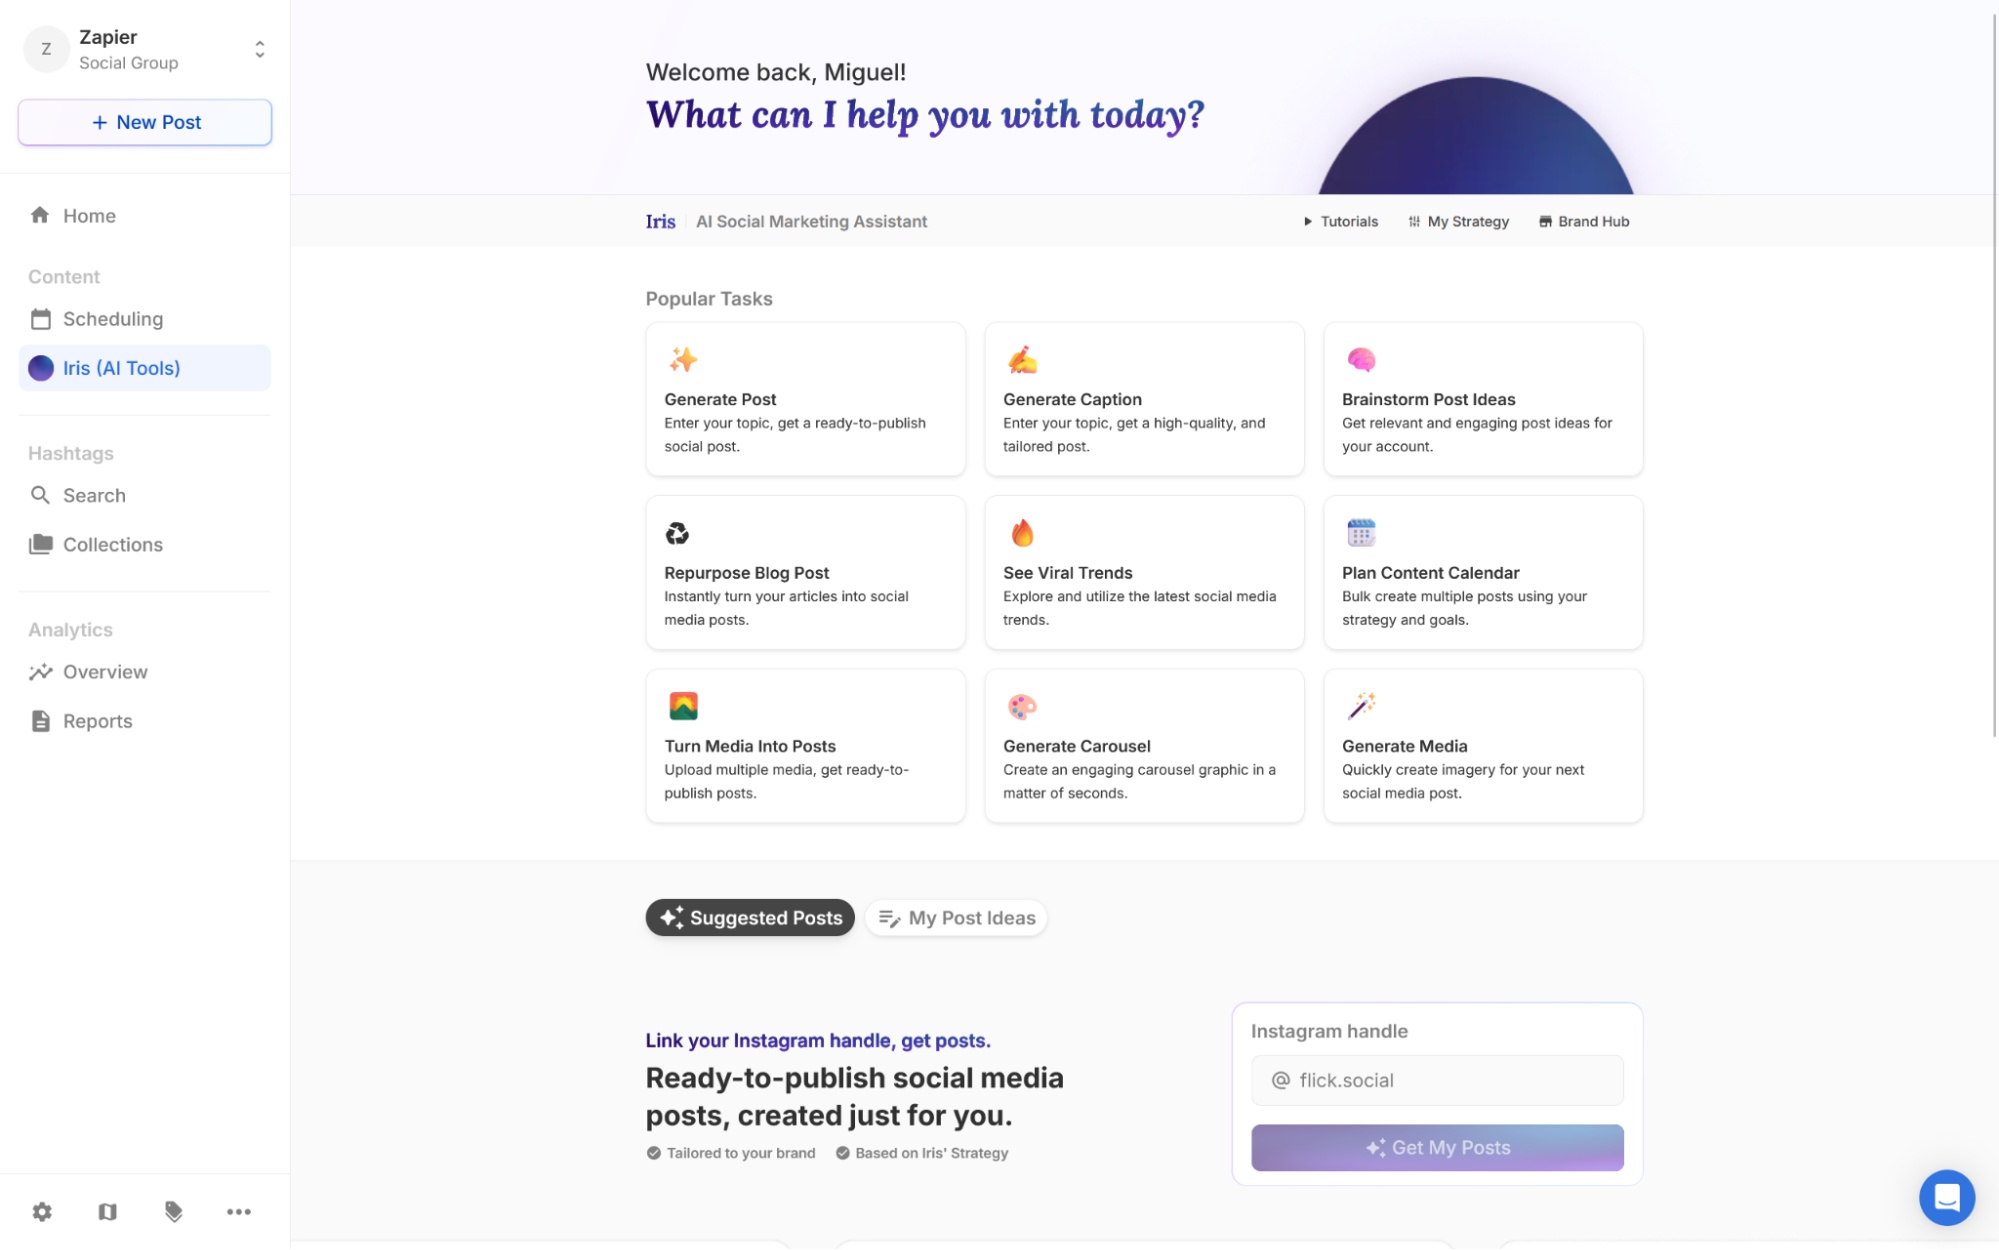Open the Generate Media magic wand task

tap(1482, 745)
